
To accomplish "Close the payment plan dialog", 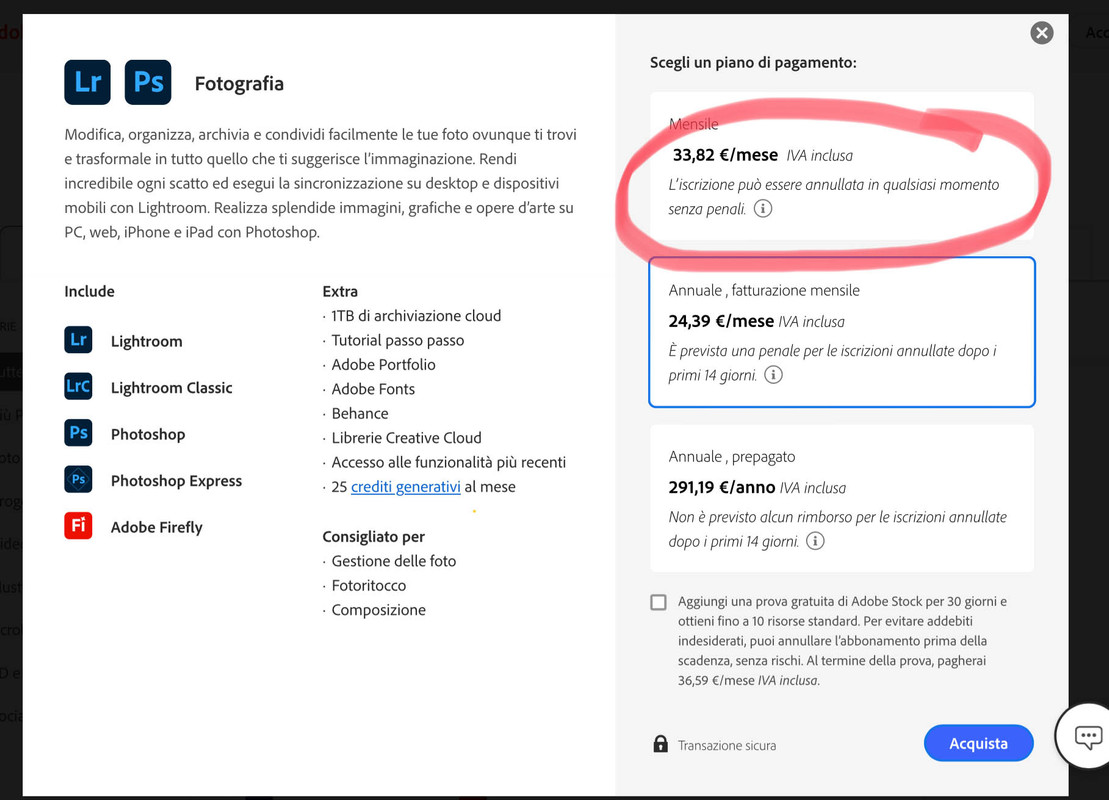I will coord(1041,33).
